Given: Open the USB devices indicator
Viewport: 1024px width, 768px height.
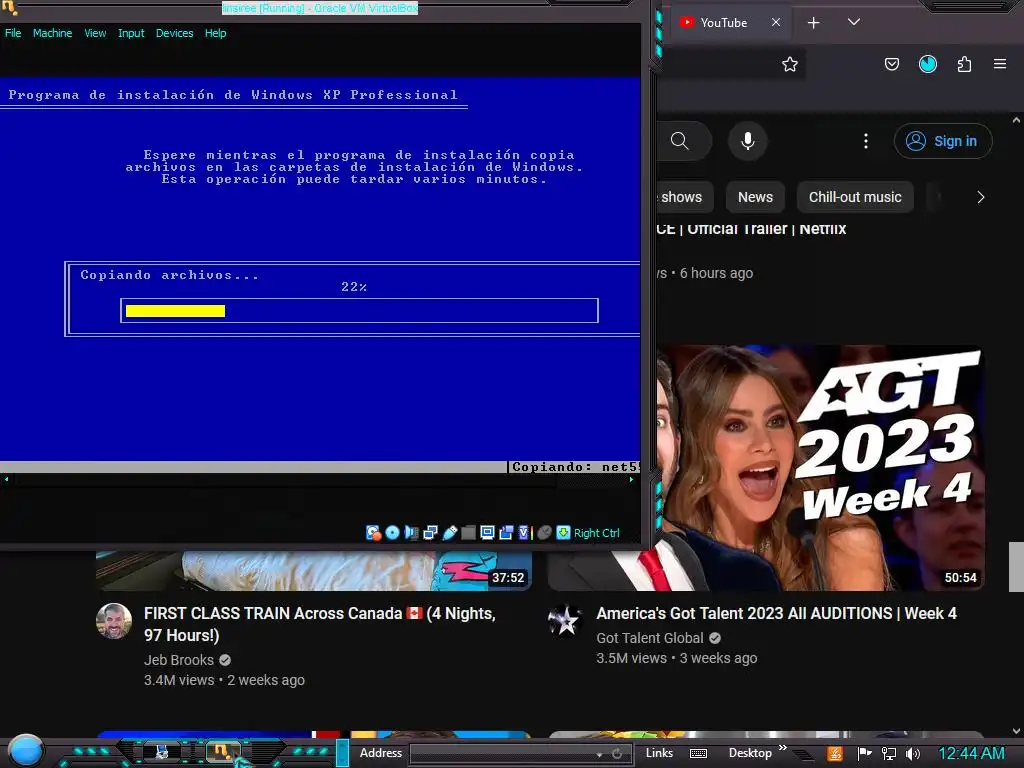Looking at the screenshot, I should (449, 533).
